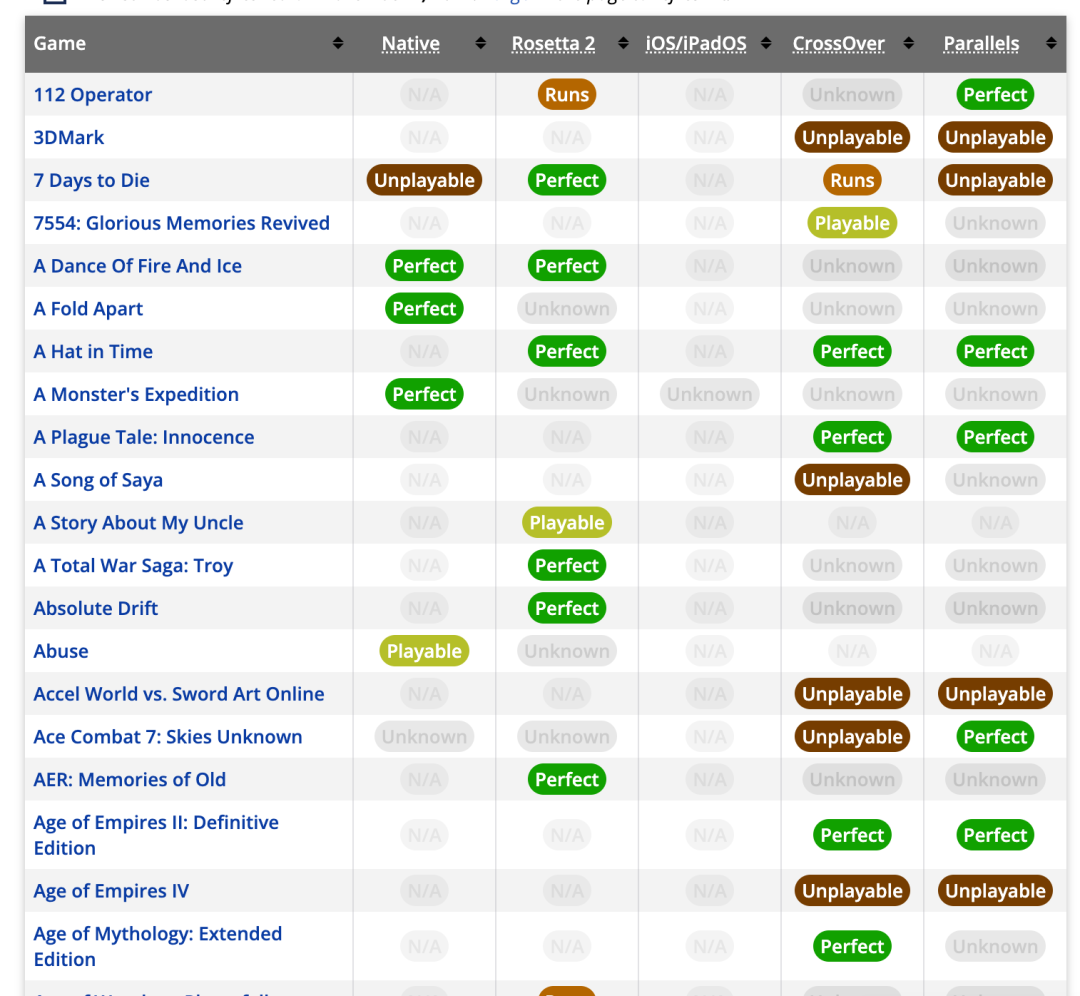
Task: Open the 3DMark game page
Action: pos(69,137)
